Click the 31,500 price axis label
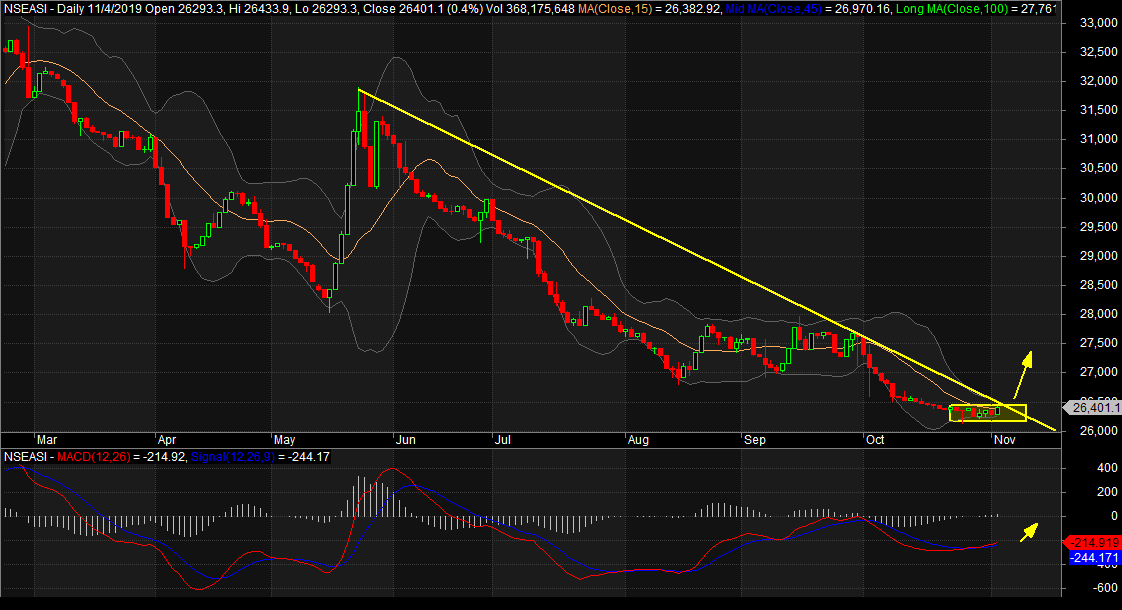 [1098, 110]
